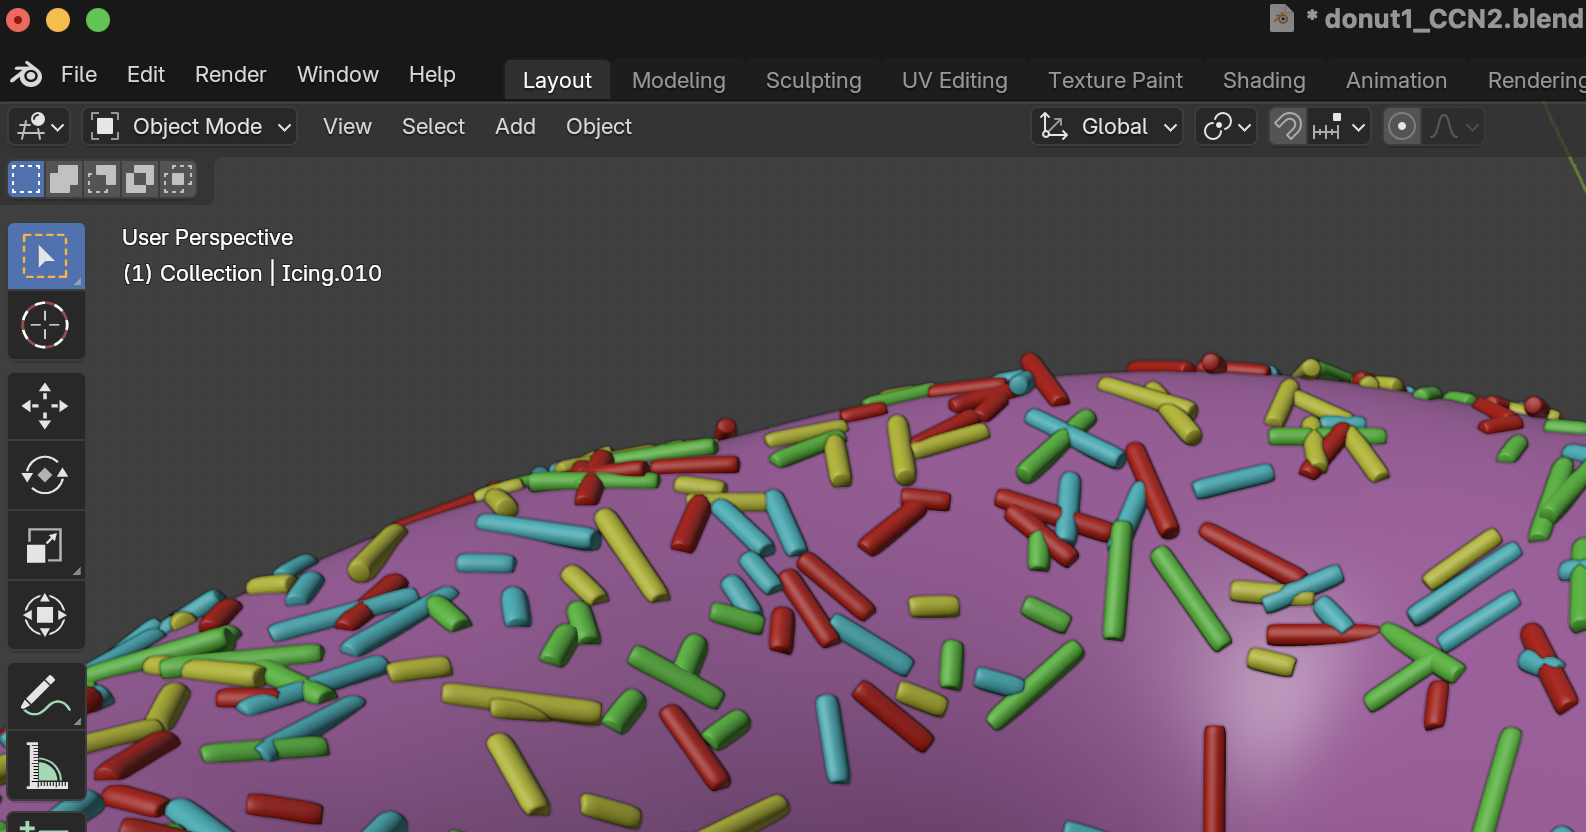1586x832 pixels.
Task: Switch to the Shading workspace tab
Action: click(x=1264, y=80)
